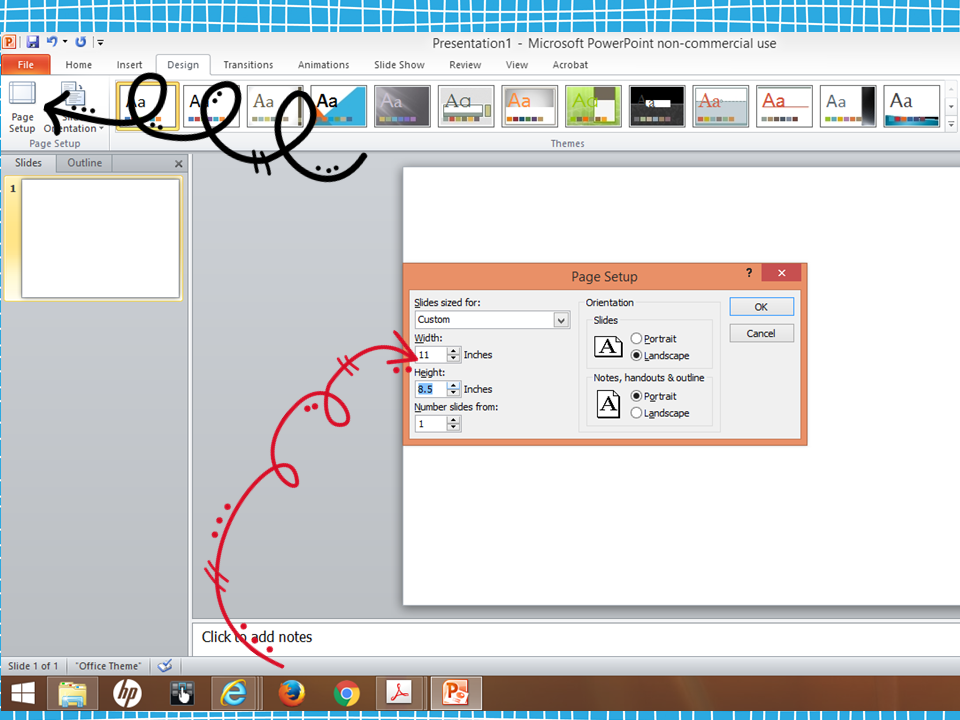Adjust the Height value with spinner
The image size is (960, 720).
point(453,389)
